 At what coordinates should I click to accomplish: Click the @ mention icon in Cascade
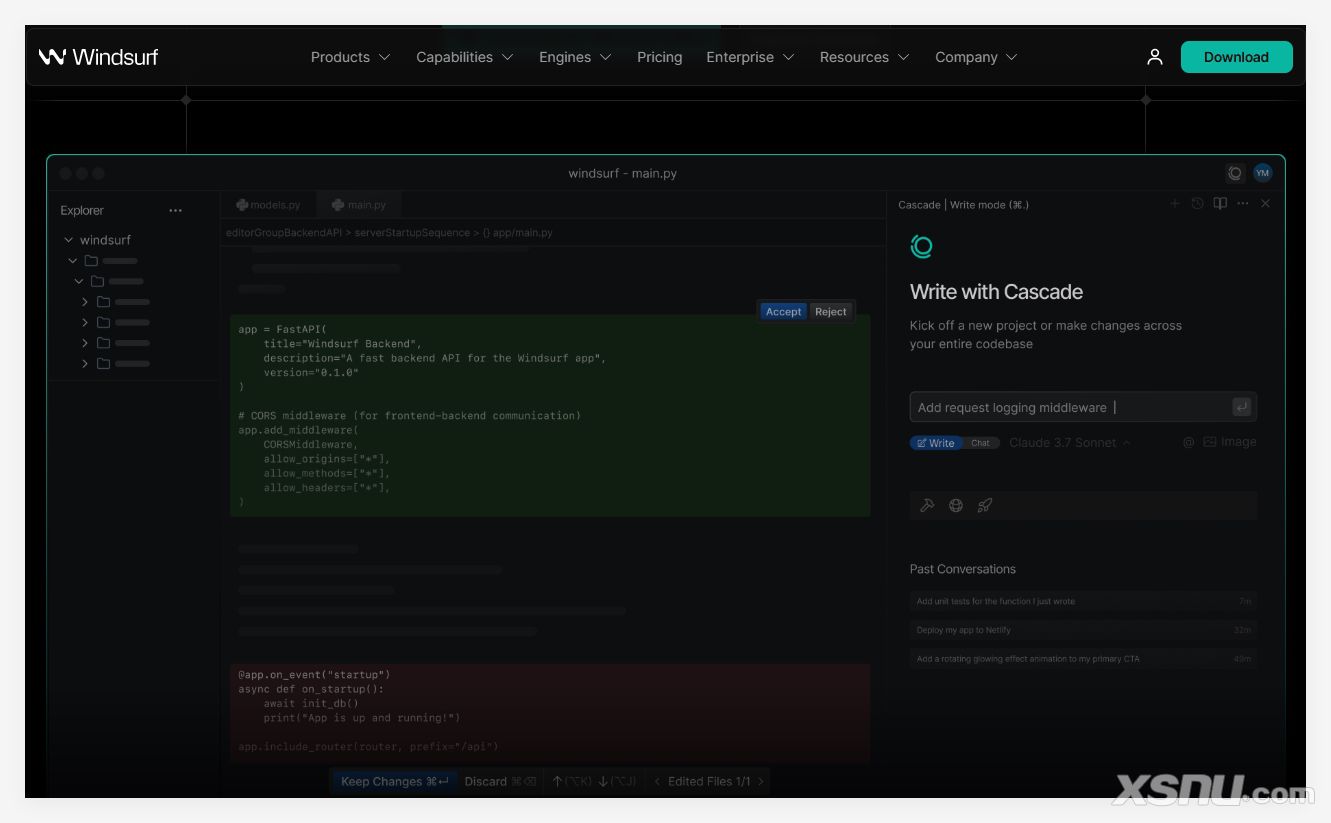1188,442
